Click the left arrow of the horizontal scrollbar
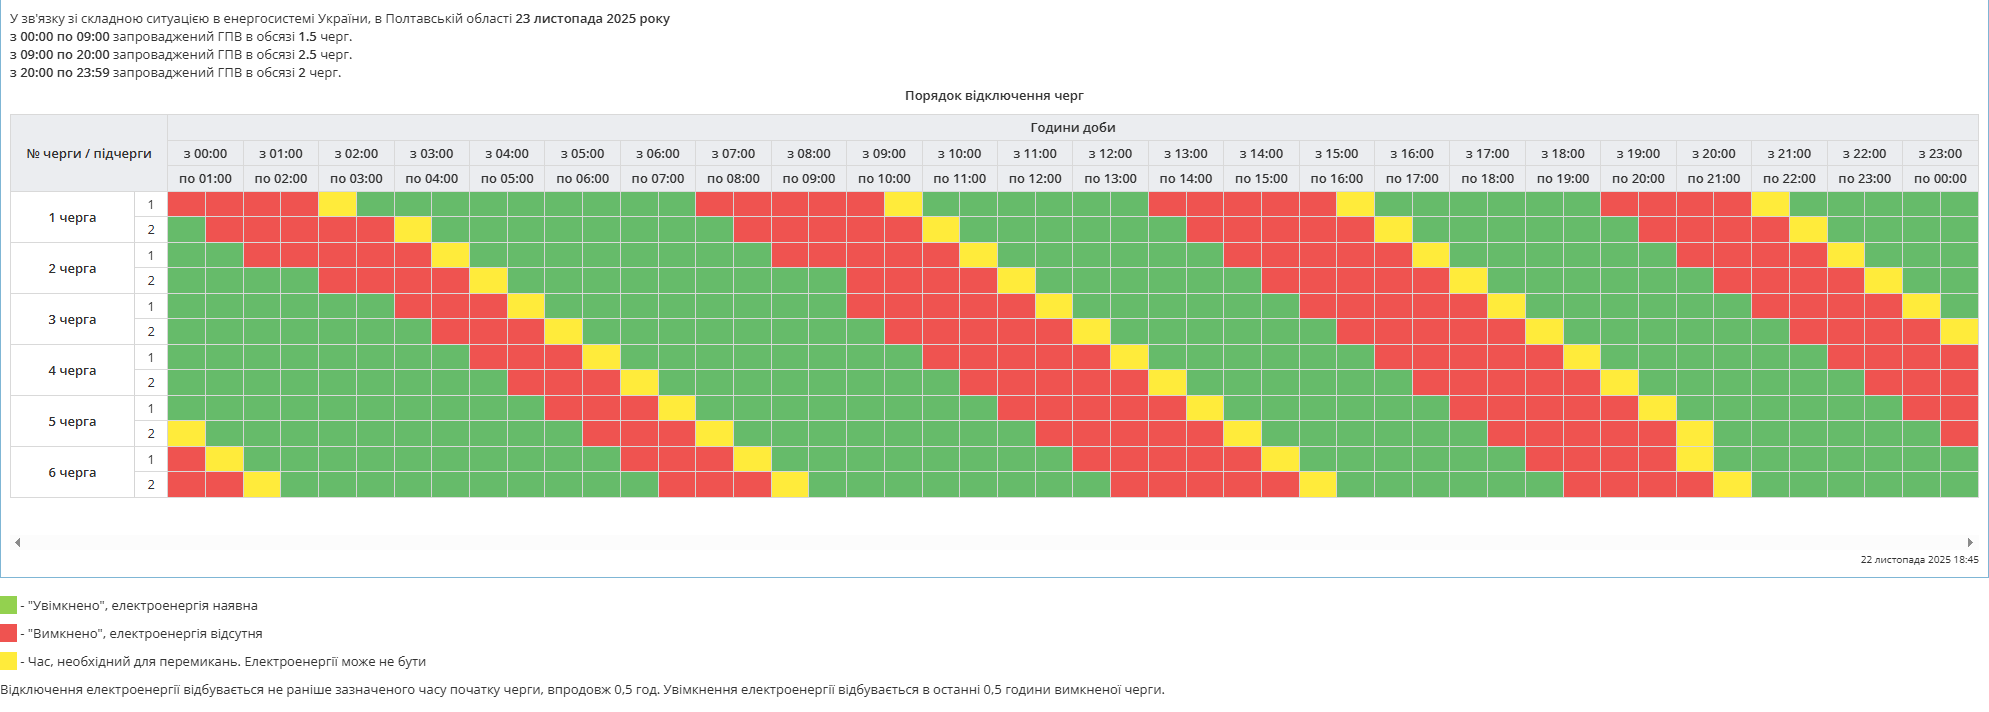The height and width of the screenshot is (712, 1989). point(17,542)
